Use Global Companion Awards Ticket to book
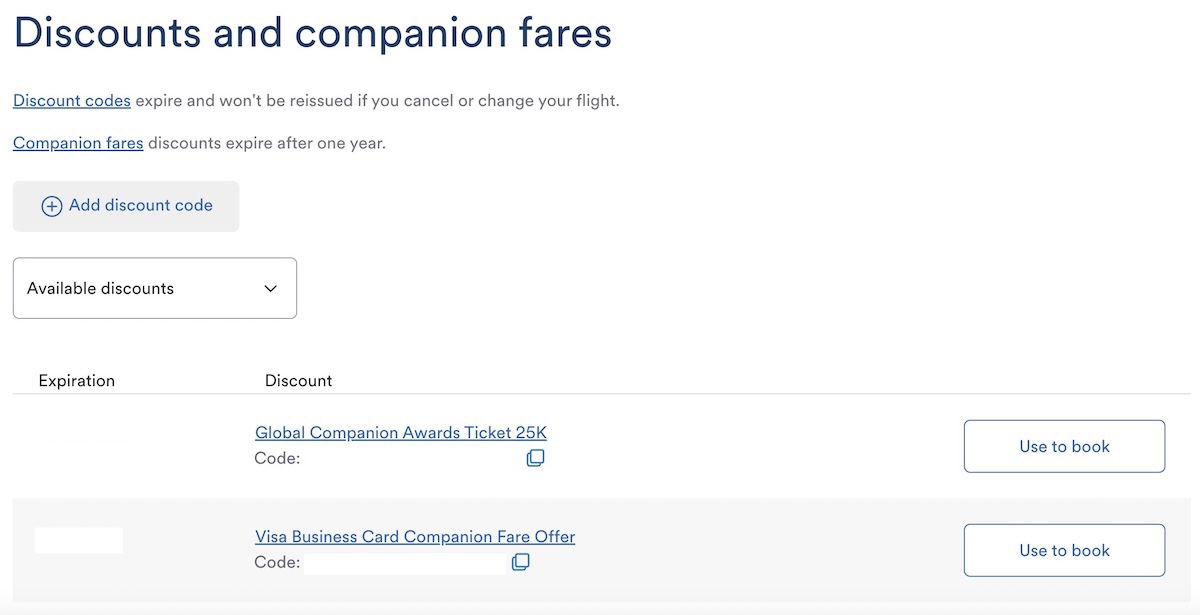The height and width of the screenshot is (615, 1200). tap(1064, 446)
